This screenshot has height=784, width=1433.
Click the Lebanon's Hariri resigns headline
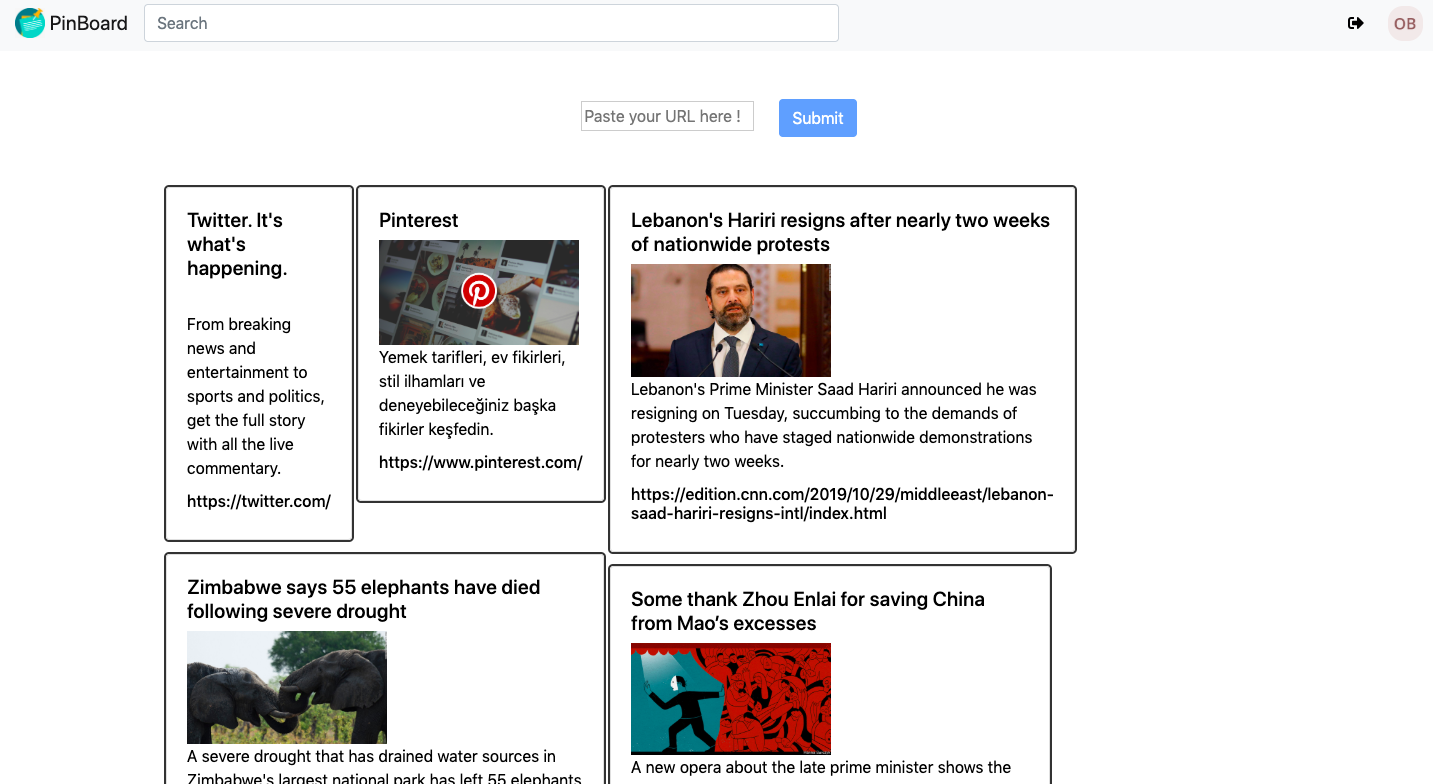pyautogui.click(x=840, y=232)
